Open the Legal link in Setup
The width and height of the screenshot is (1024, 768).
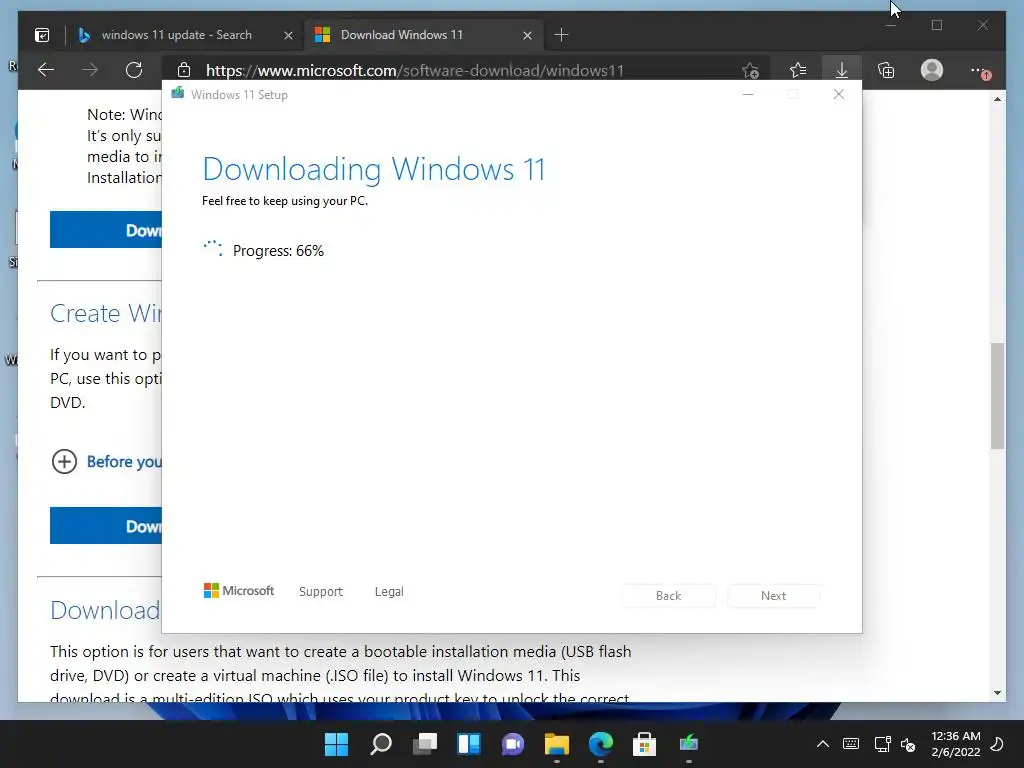click(x=389, y=591)
